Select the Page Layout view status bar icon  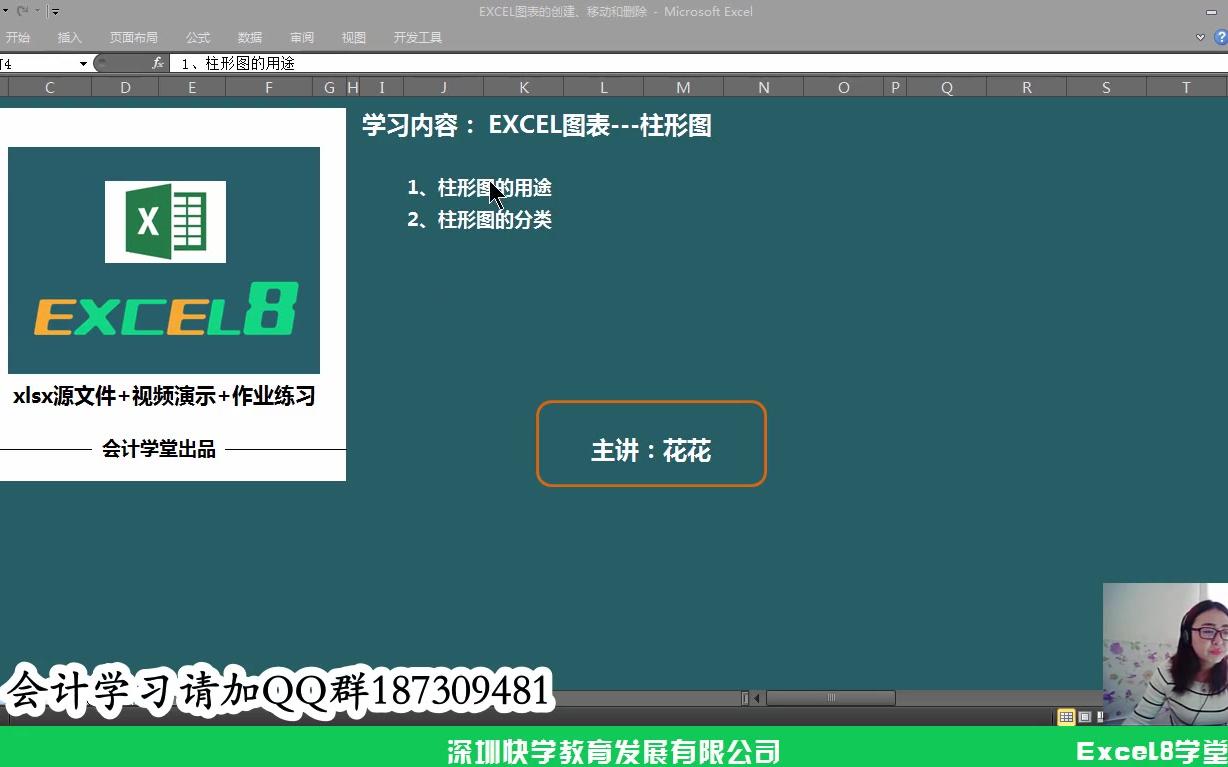point(1084,716)
